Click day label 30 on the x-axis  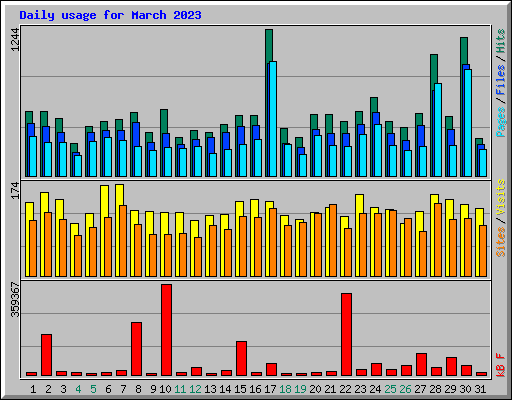465,389
